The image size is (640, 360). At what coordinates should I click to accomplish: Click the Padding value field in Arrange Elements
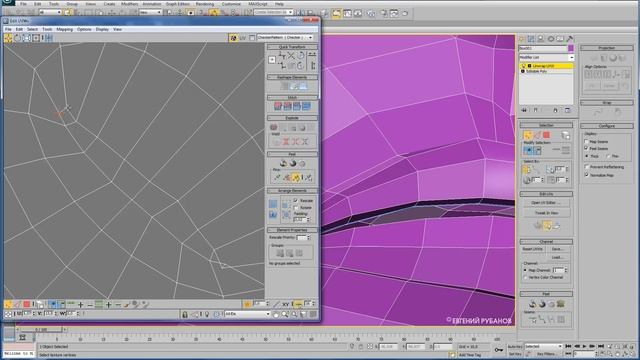[300, 219]
